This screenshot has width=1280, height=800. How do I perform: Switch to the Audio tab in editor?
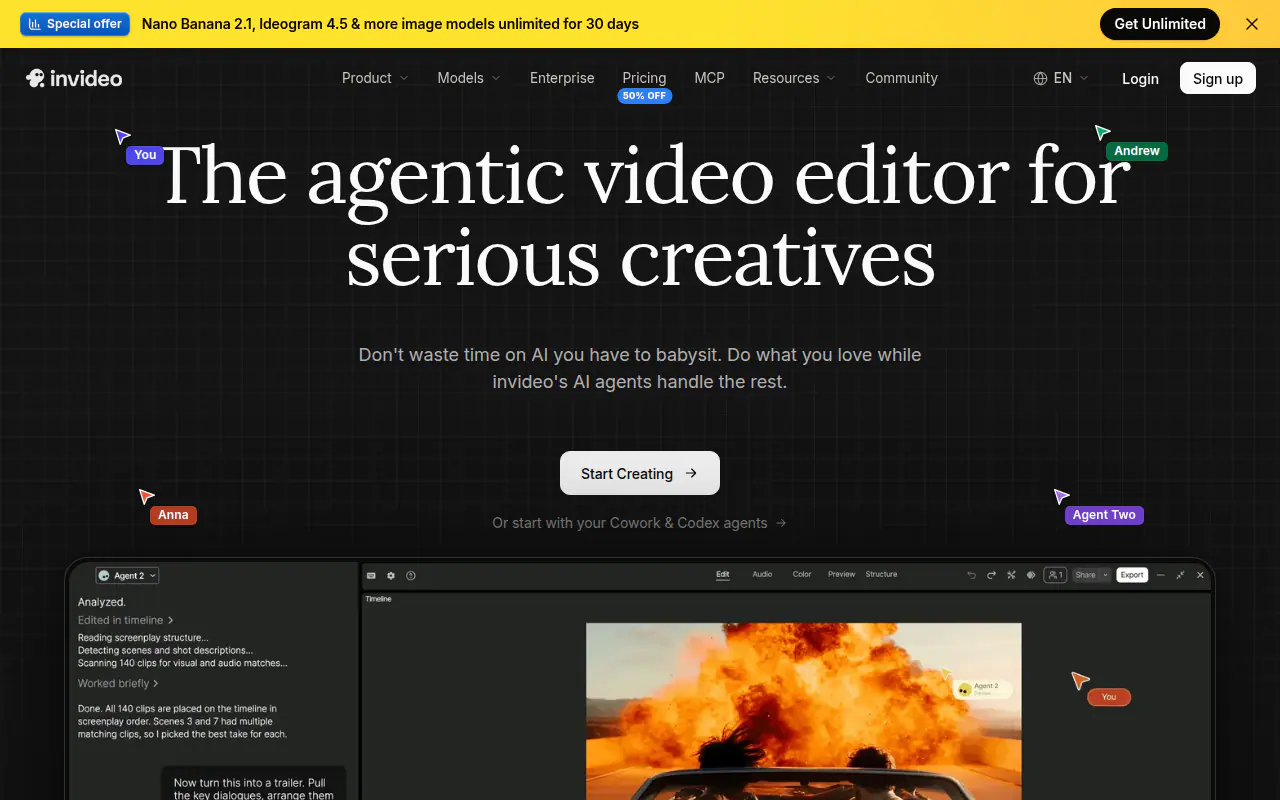click(762, 574)
